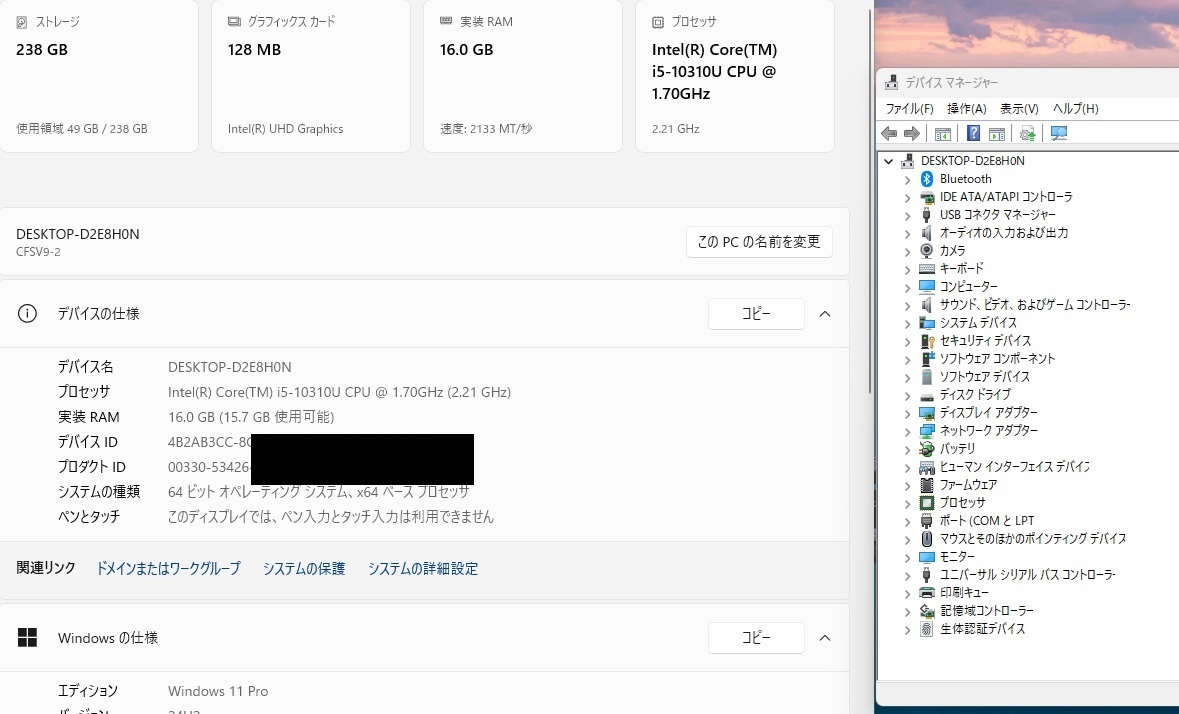This screenshot has width=1179, height=714.
Task: Click the info icon beside デバイスの仕様
Action: (27, 313)
